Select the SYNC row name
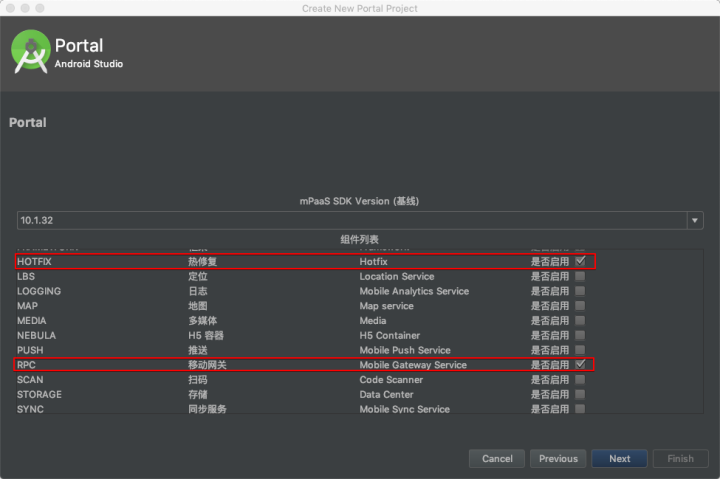Viewport: 720px width, 479px height. (x=30, y=409)
